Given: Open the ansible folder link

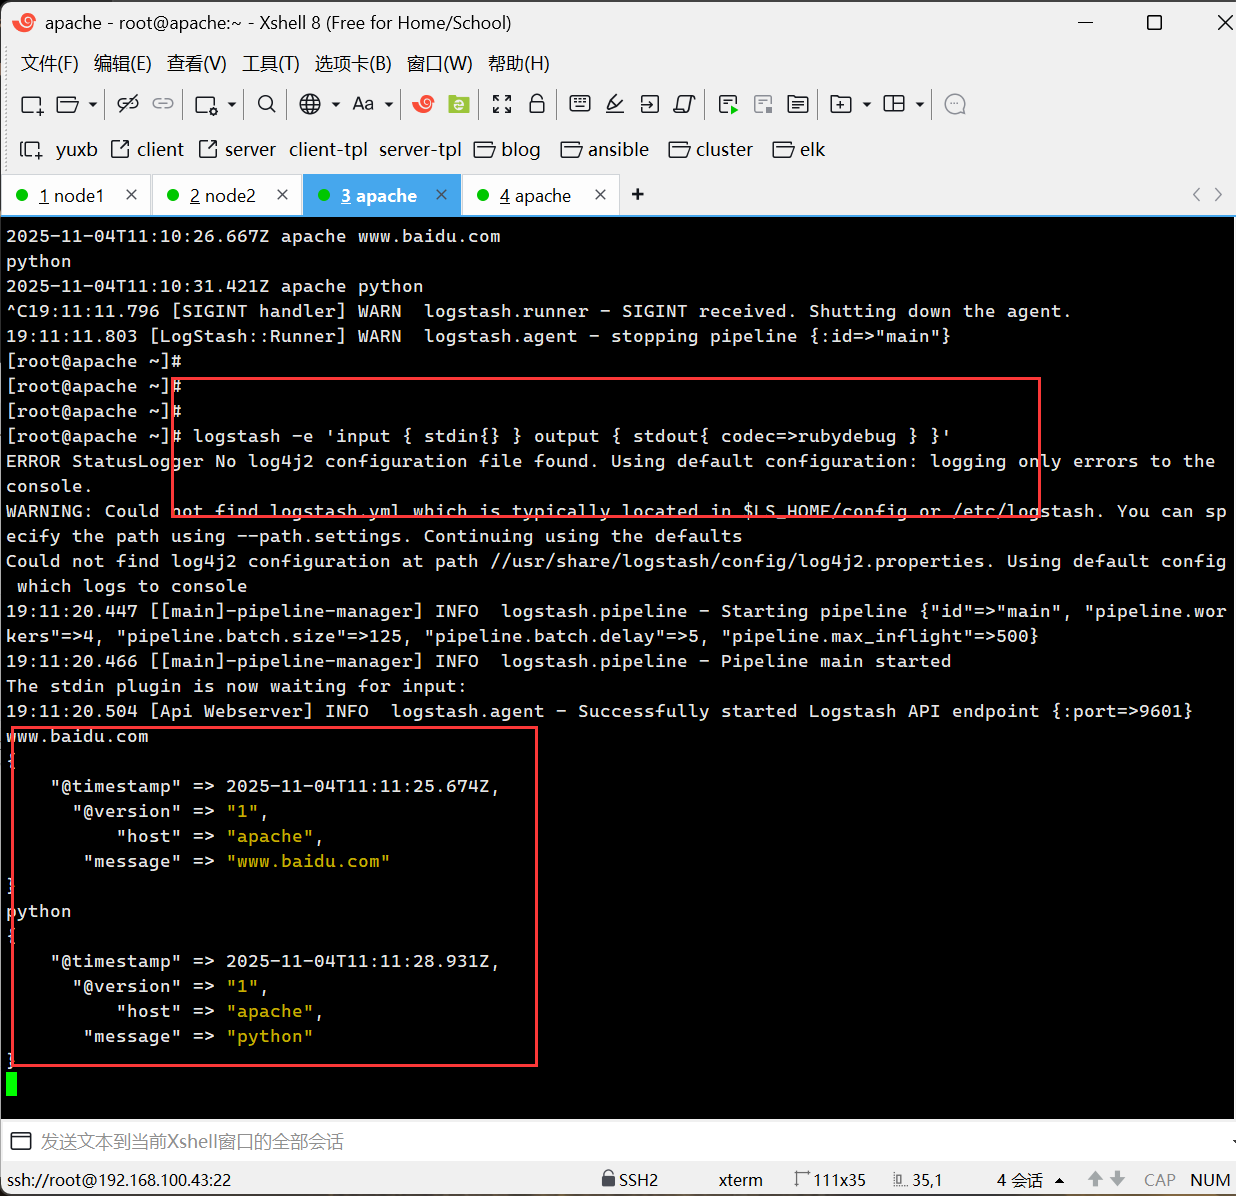Looking at the screenshot, I should [605, 150].
